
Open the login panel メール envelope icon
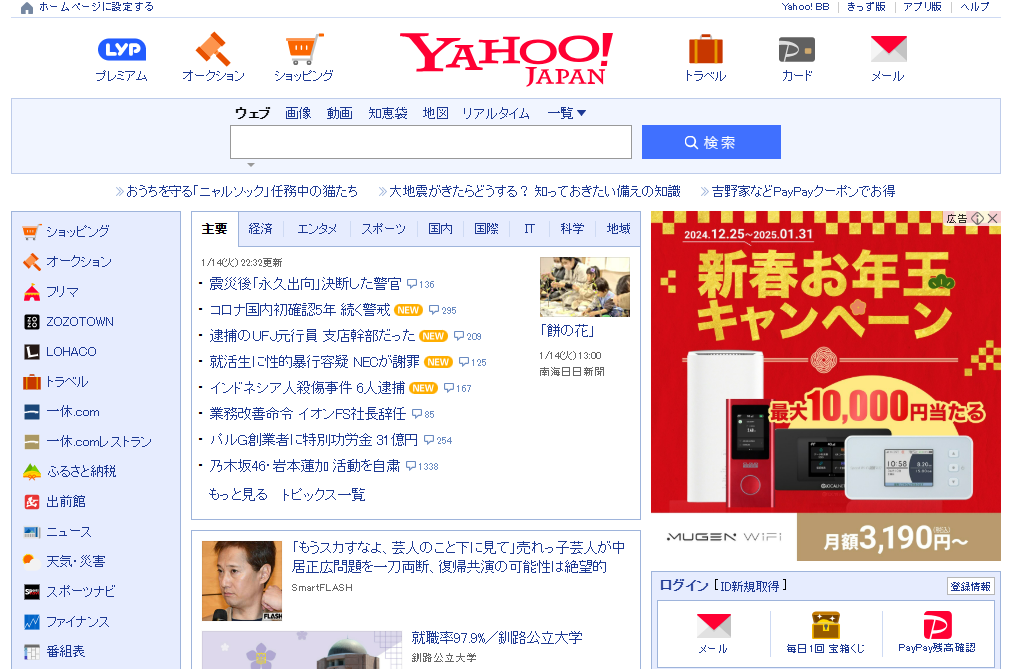point(713,626)
